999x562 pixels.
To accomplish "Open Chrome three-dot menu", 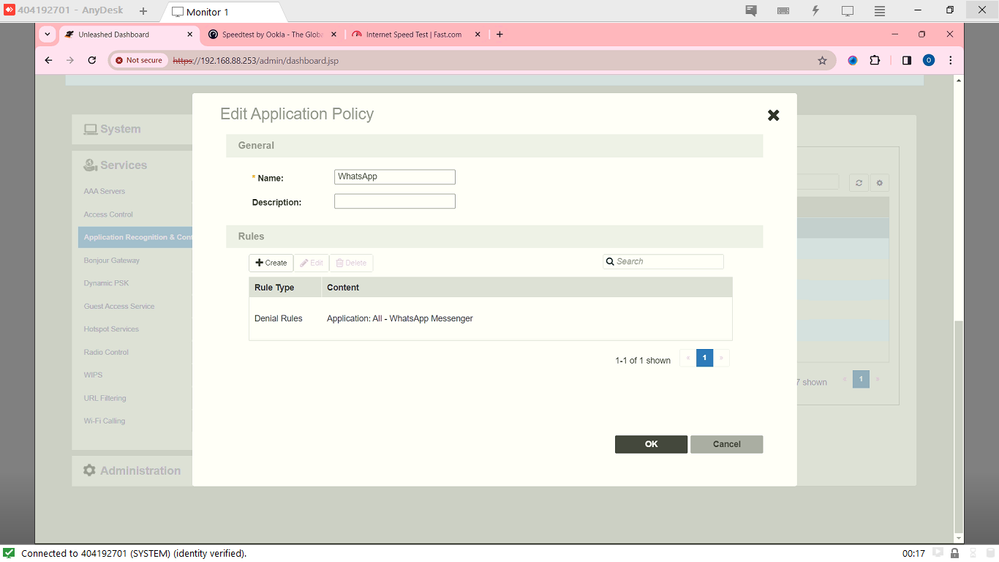I will click(950, 60).
